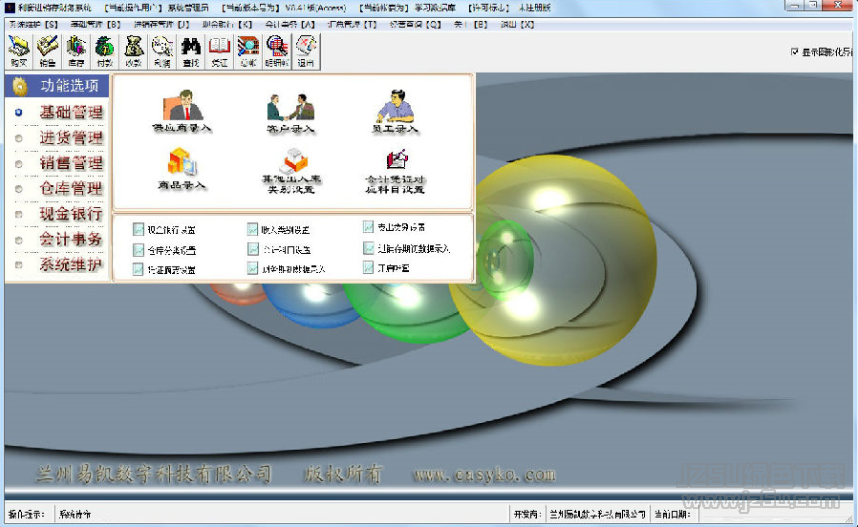Click the 收款 money-bag toolbar icon
The width and height of the screenshot is (858, 527).
134,51
